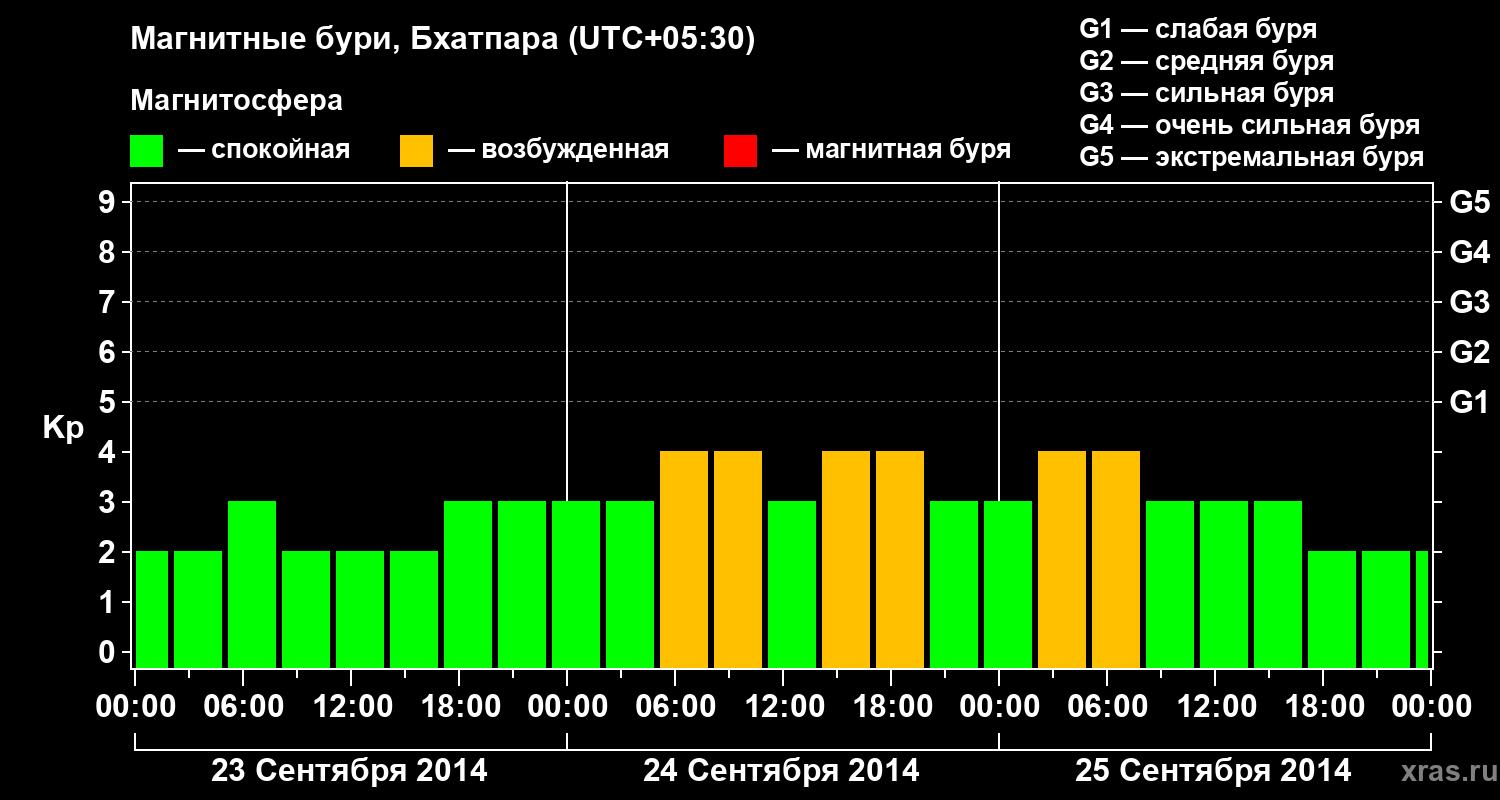Image resolution: width=1500 pixels, height=800 pixels.
Task: Click the right-axis 'G2' label beside gridline 6
Action: tap(1469, 352)
